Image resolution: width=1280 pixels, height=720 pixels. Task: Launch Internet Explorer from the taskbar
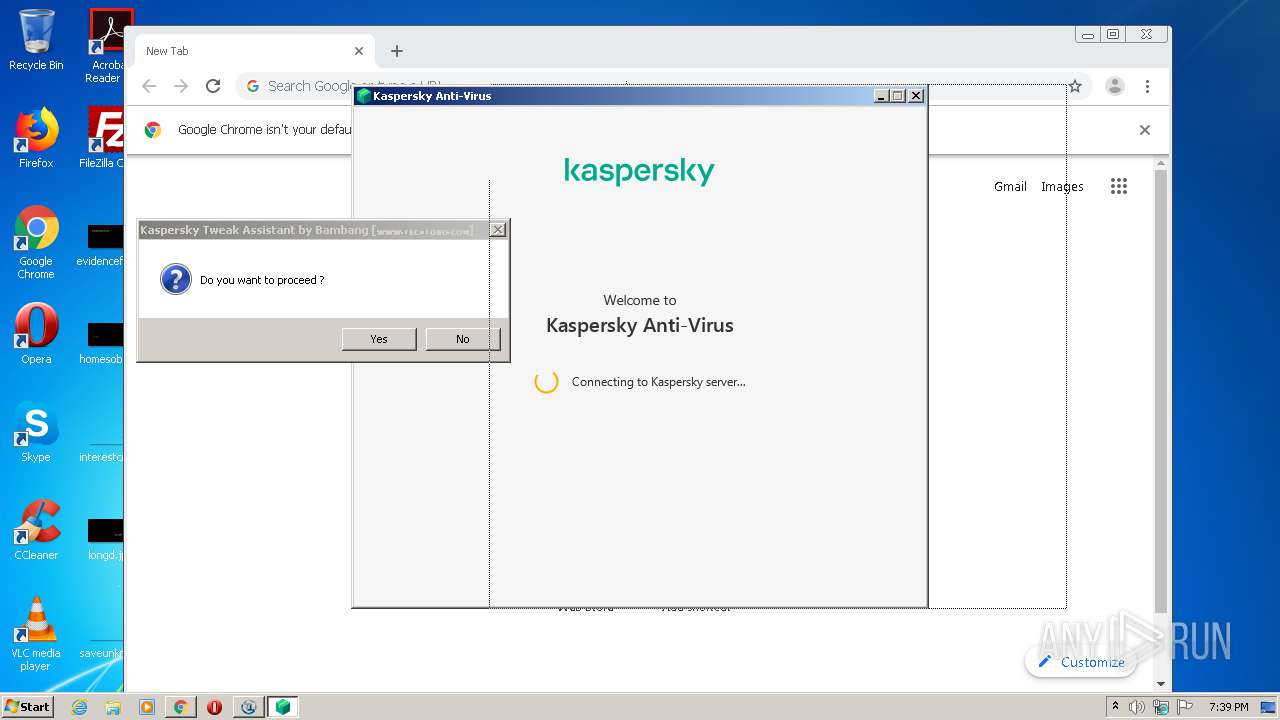pos(79,707)
